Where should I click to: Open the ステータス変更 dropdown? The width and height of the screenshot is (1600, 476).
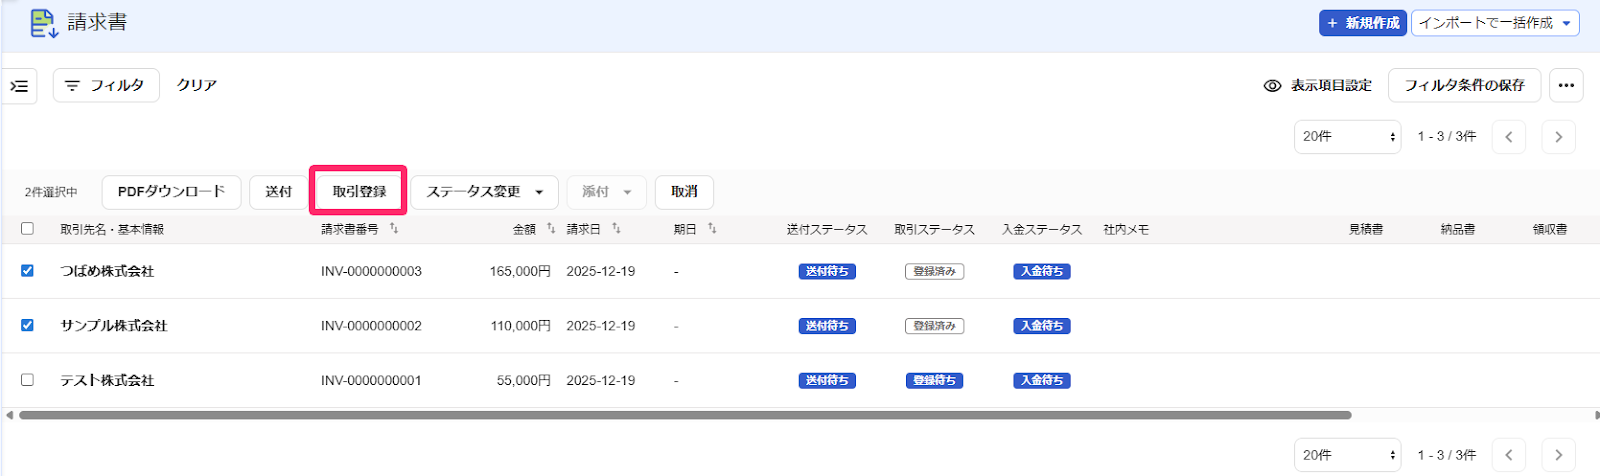coord(485,192)
